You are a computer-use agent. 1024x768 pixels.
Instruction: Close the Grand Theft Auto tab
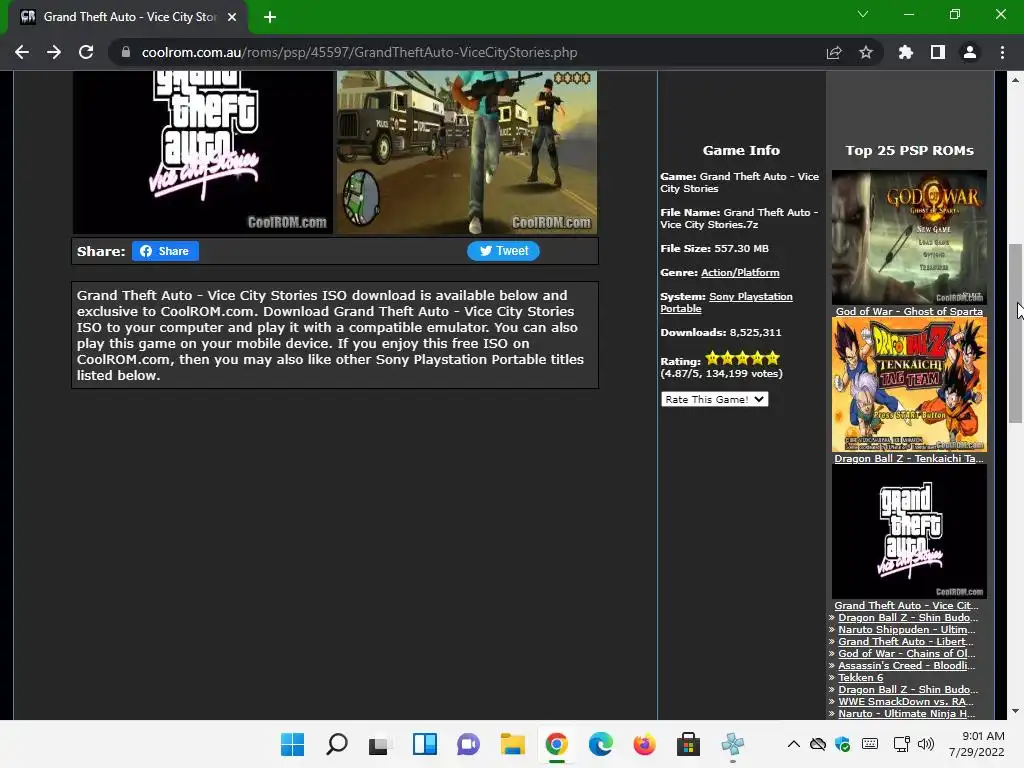click(232, 17)
